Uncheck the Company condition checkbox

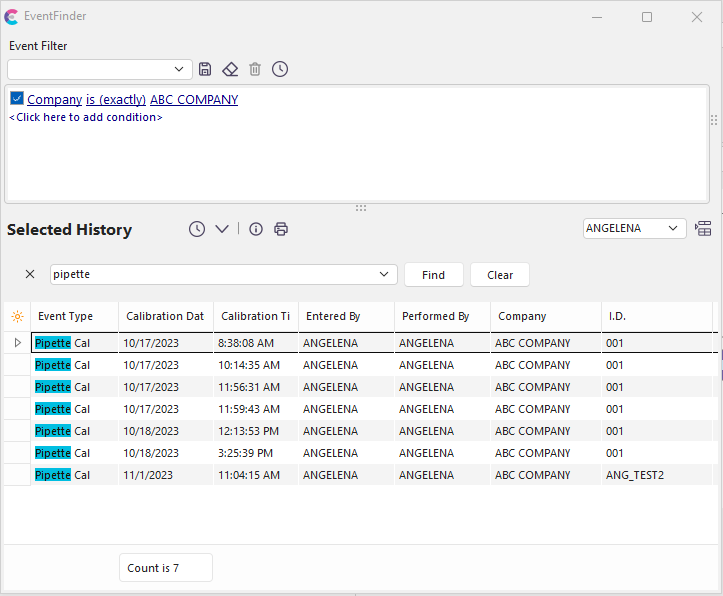tap(17, 99)
